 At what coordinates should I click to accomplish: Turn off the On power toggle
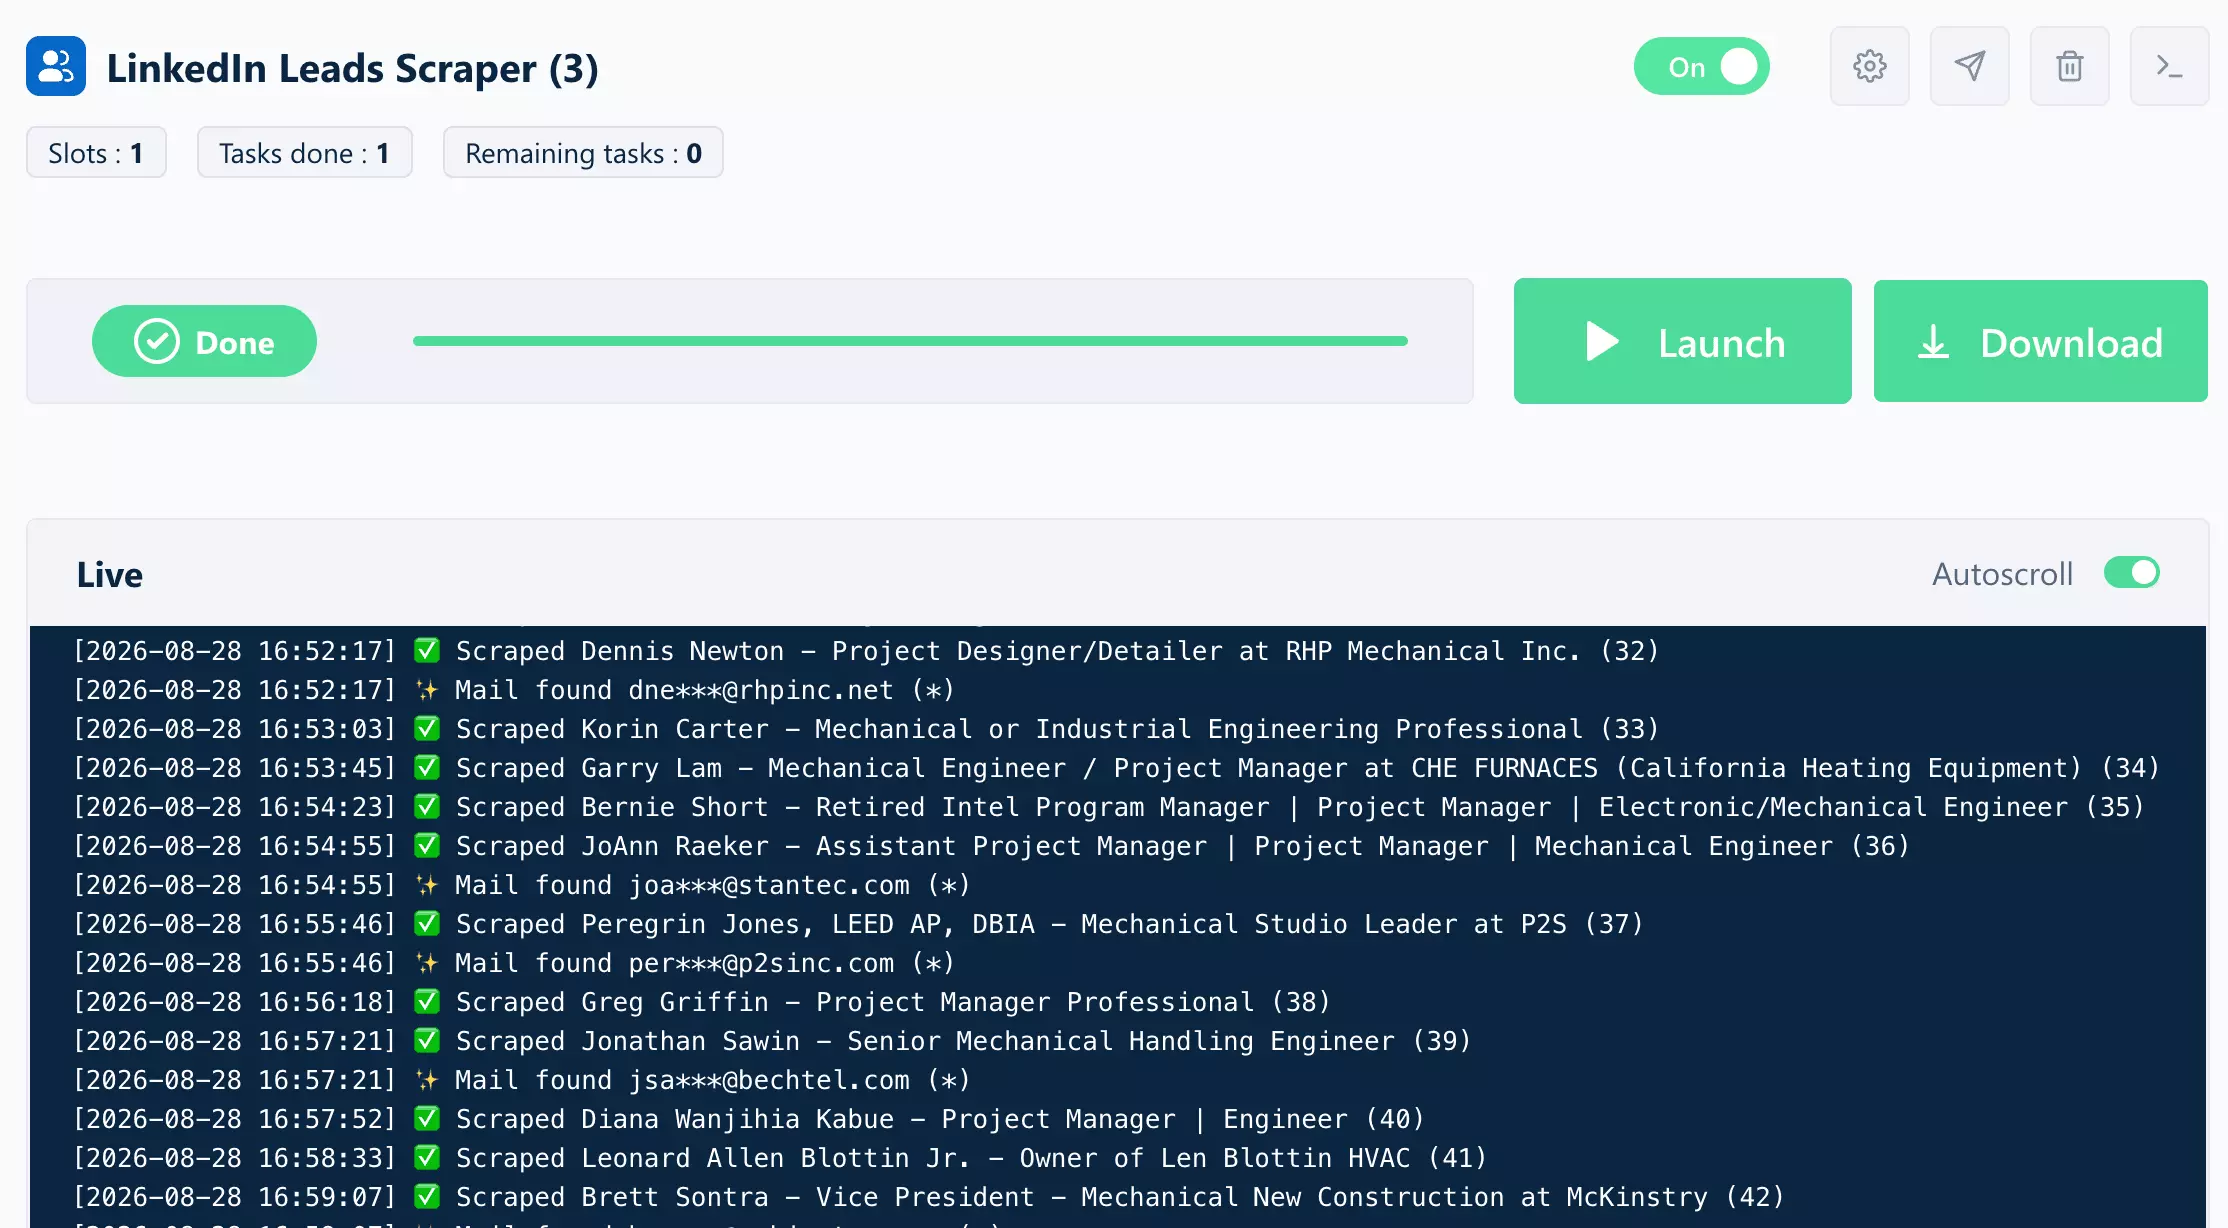point(1701,66)
